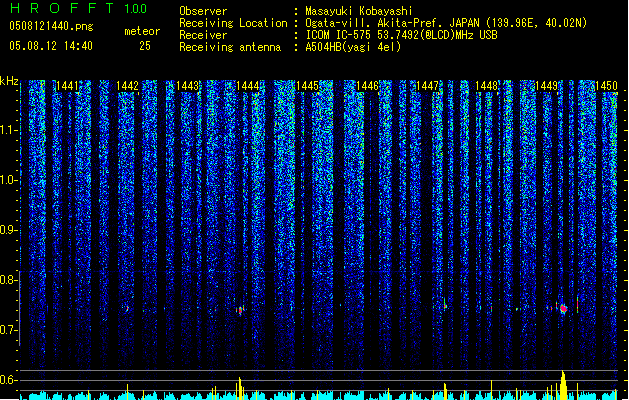Click the date stamp 05.08.12 14:40
Viewport: 629px width, 400px height.
(51, 46)
